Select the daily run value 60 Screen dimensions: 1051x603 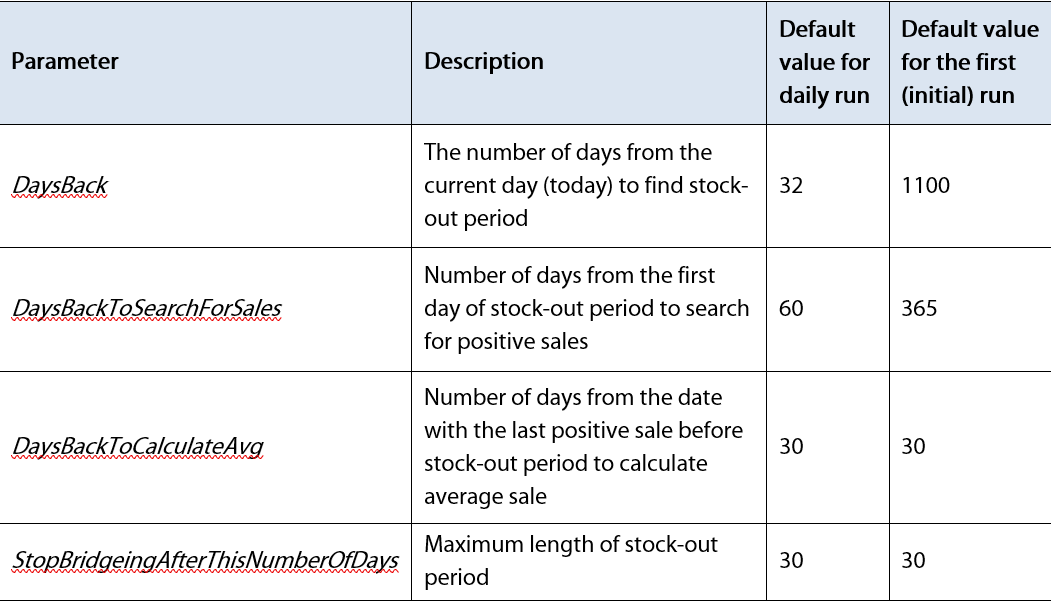[x=791, y=309]
